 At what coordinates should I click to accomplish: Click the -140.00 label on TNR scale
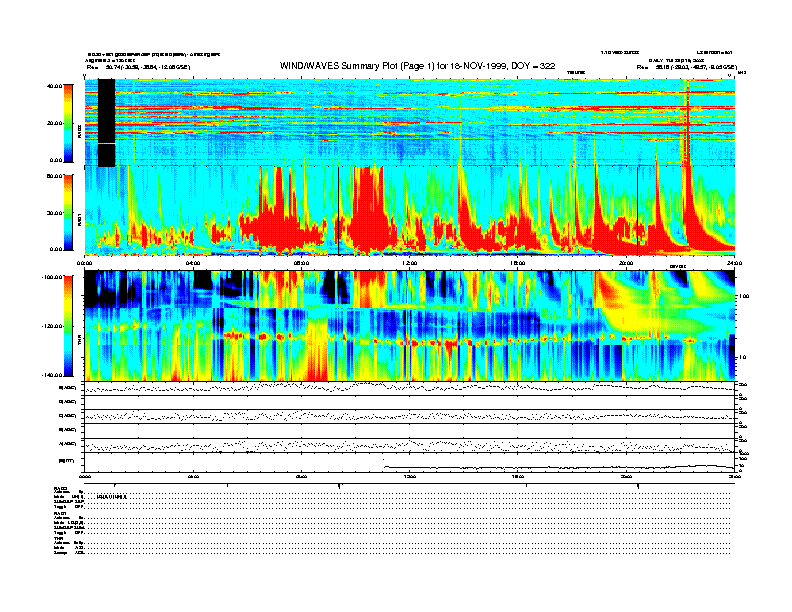pos(52,375)
